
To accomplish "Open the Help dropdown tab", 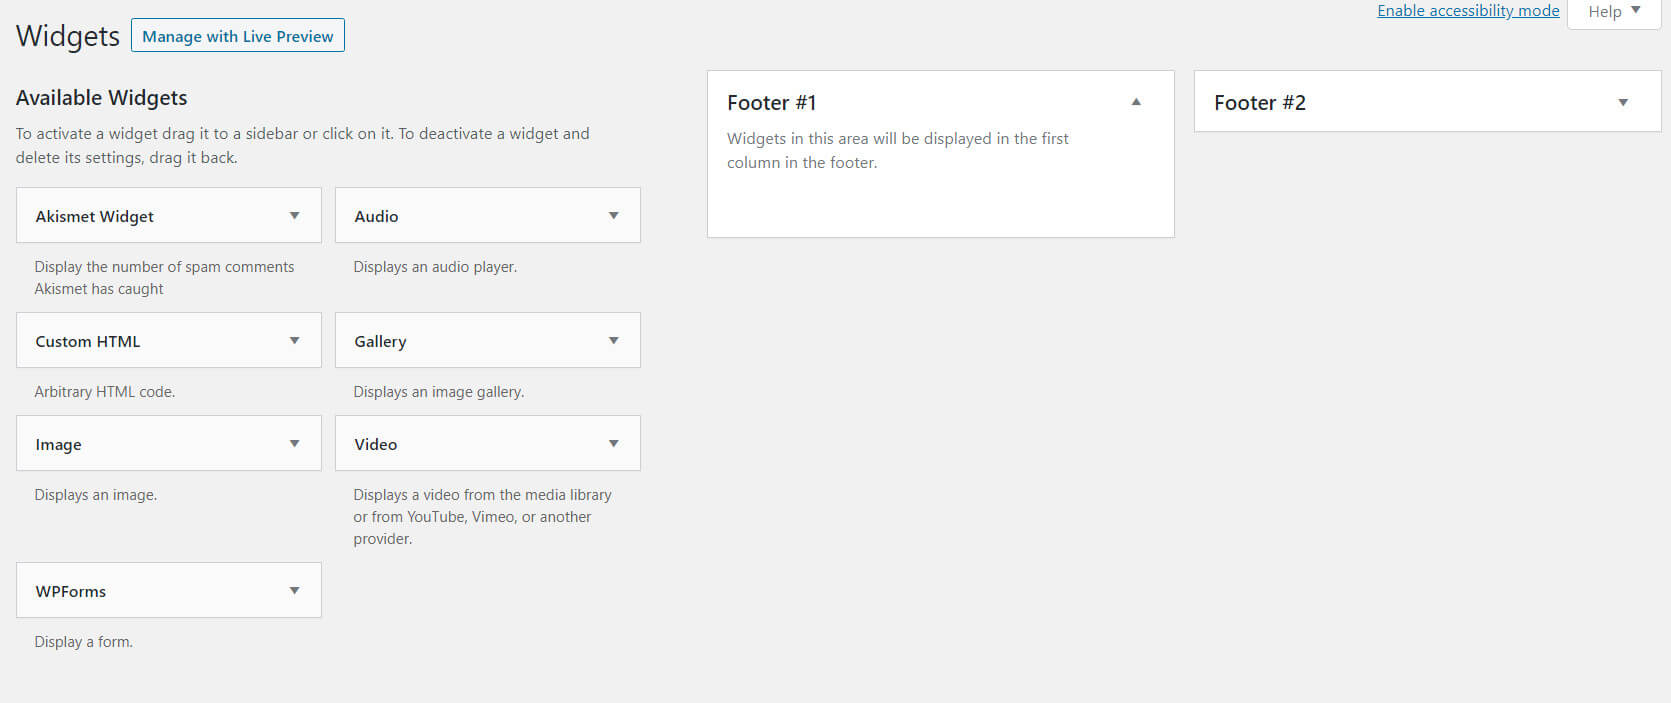I will click(x=1614, y=12).
